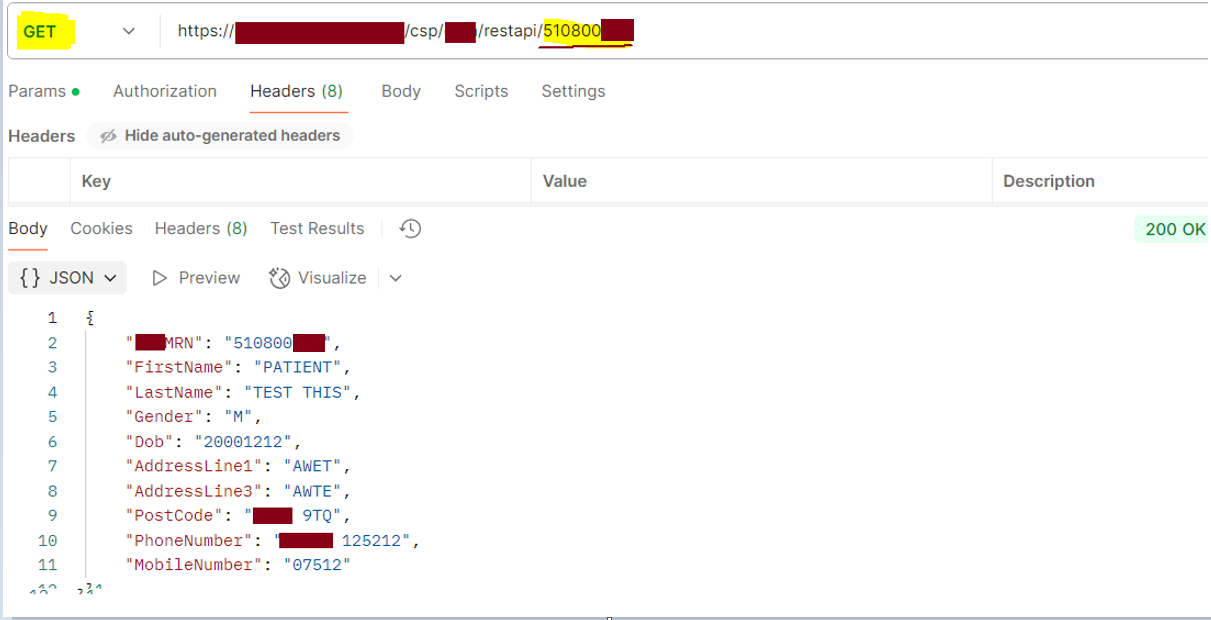Open the request Body tab
1211x620 pixels.
[401, 91]
